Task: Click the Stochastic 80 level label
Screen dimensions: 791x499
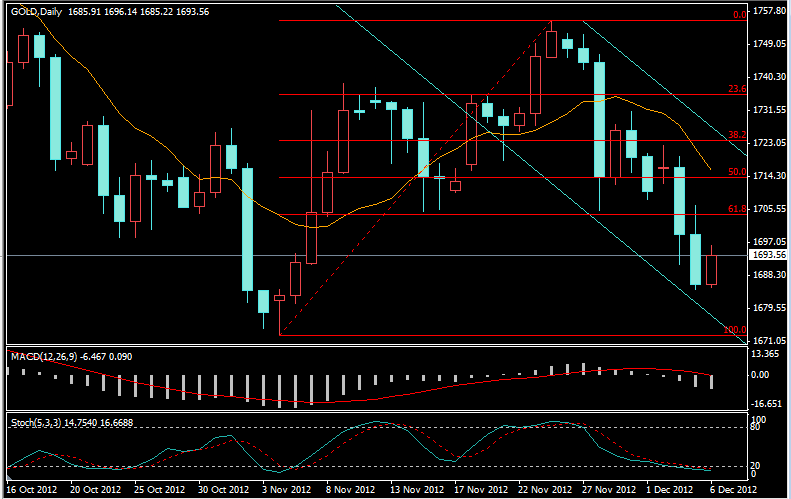Action: click(x=755, y=427)
